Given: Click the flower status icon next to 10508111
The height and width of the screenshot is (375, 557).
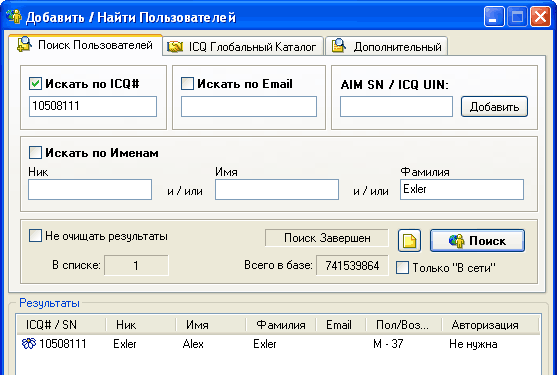Looking at the screenshot, I should point(29,343).
